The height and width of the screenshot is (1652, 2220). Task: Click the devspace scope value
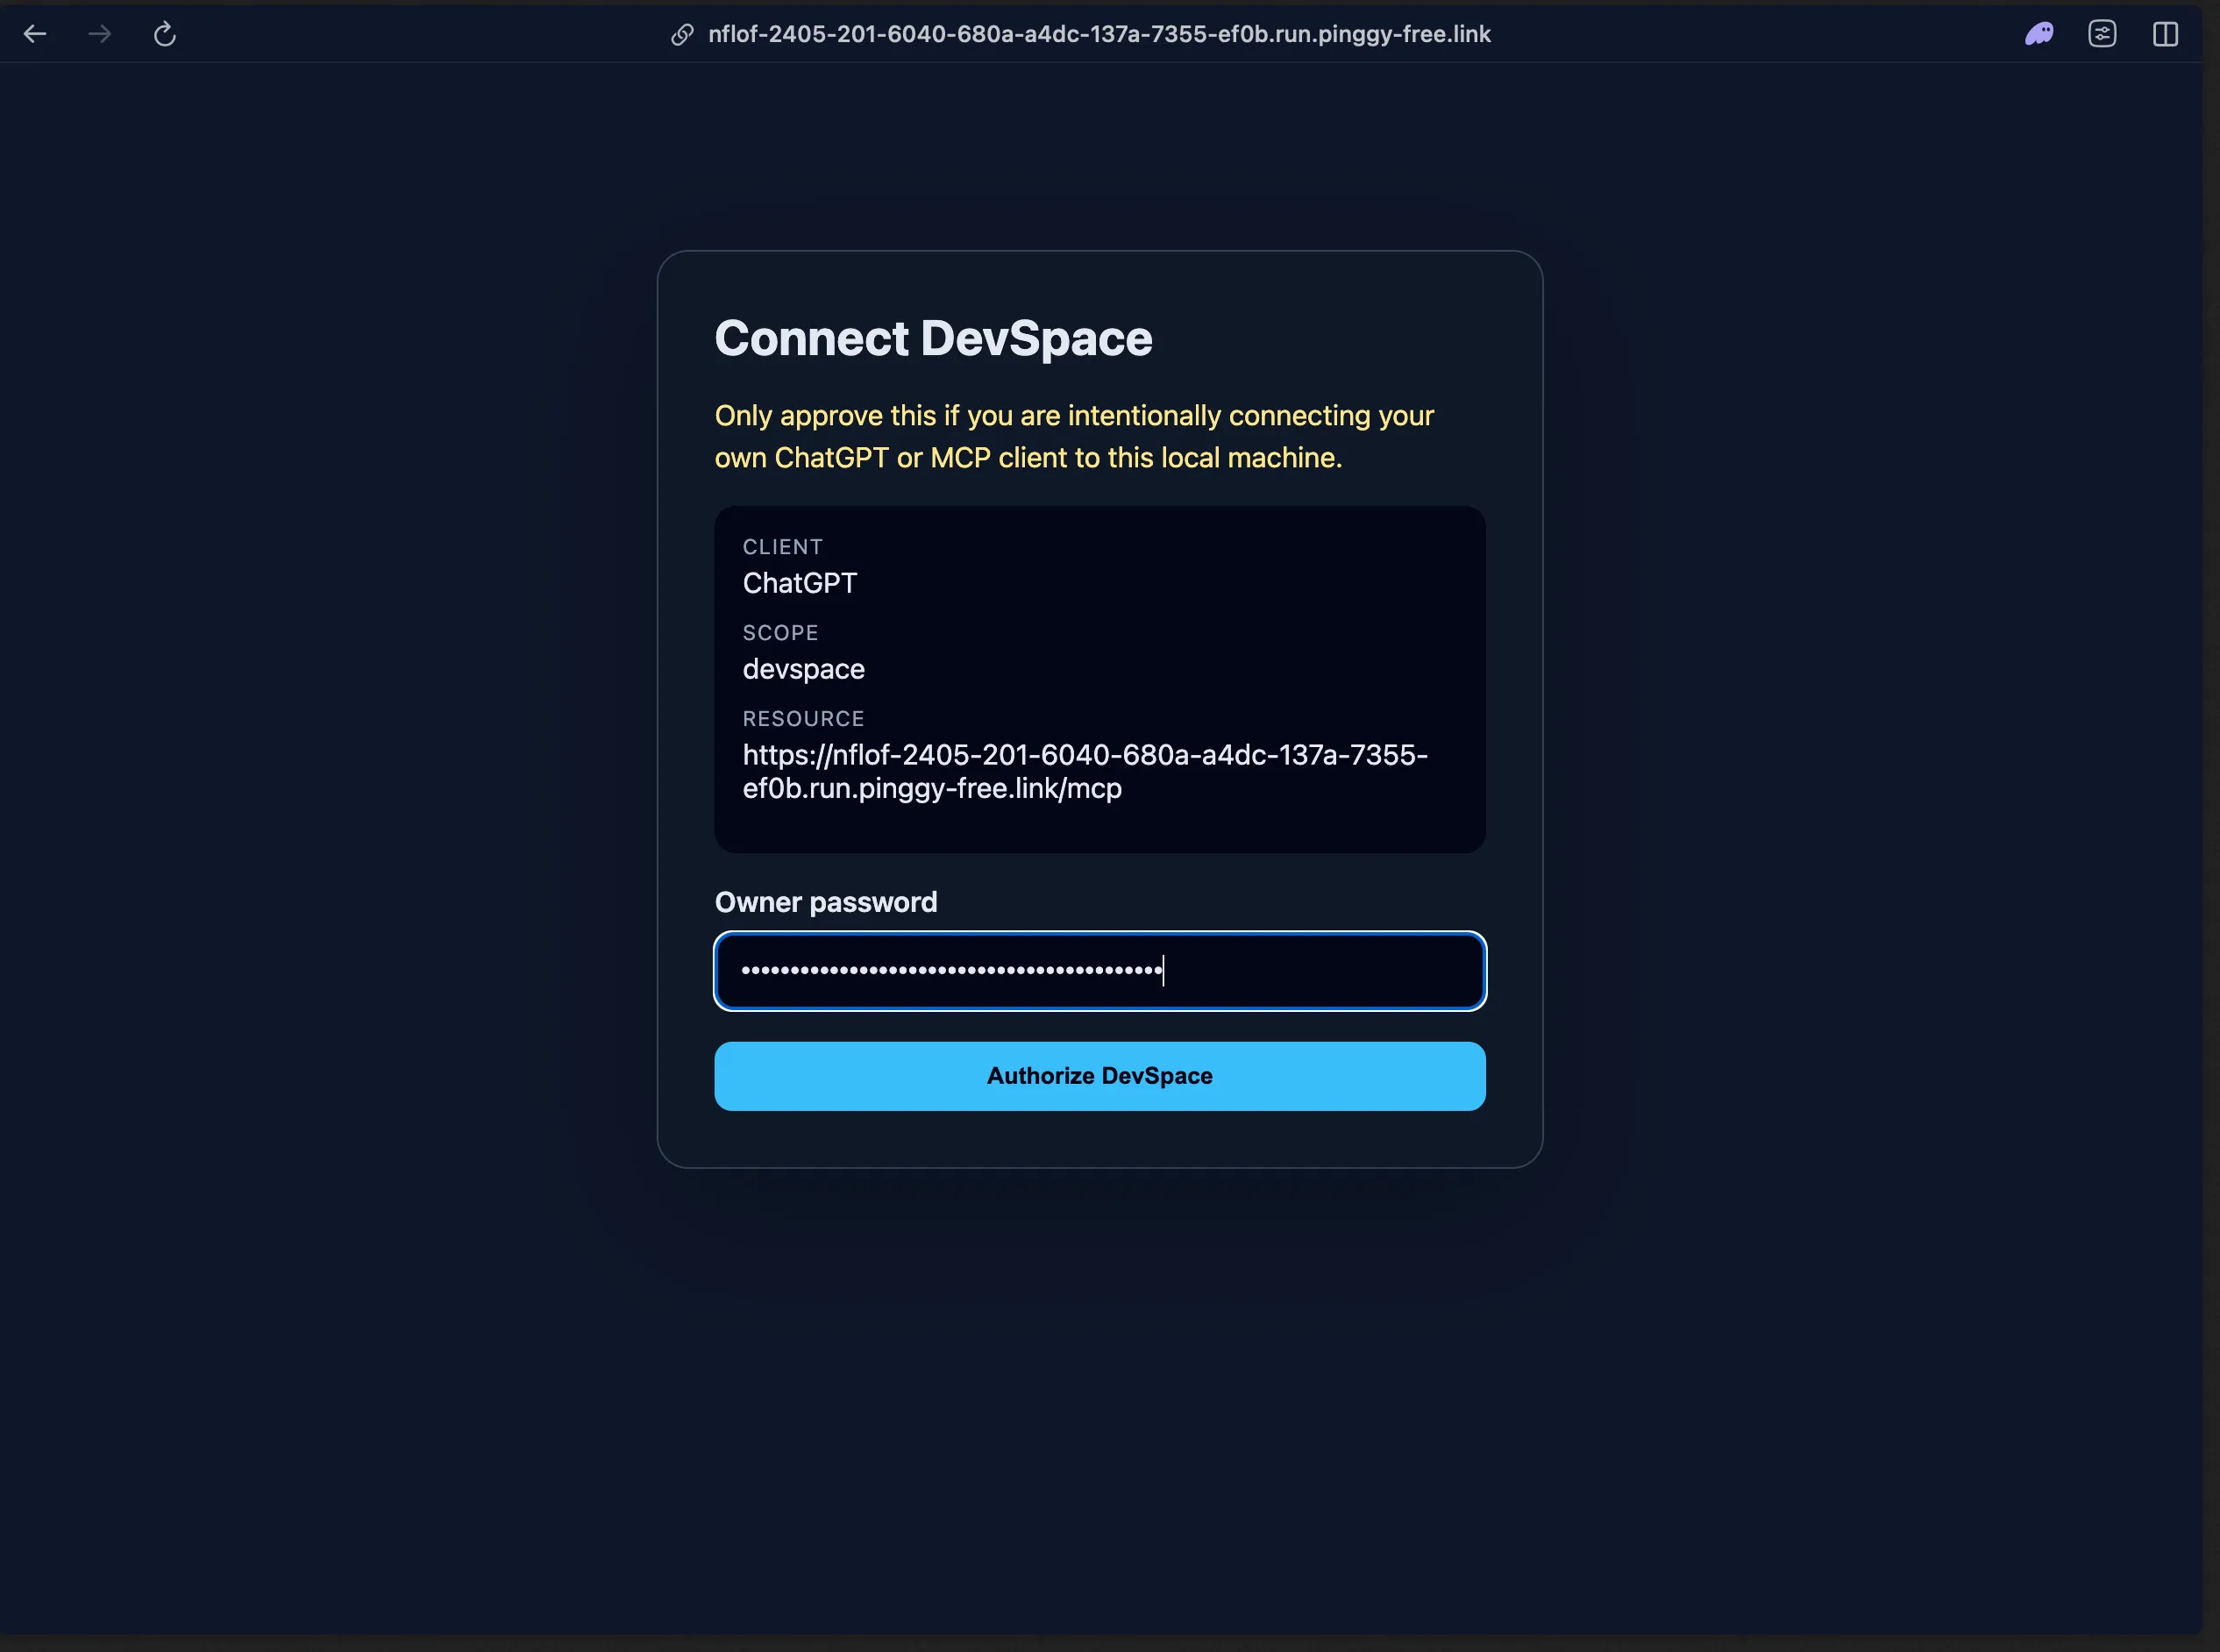pyautogui.click(x=804, y=669)
